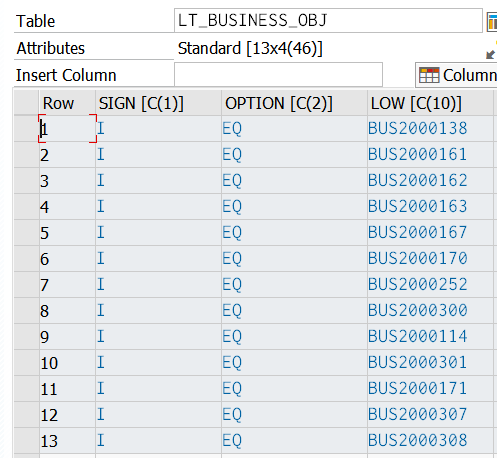The height and width of the screenshot is (458, 497).
Task: Click the LOW value BUS2000252
Action: tap(417, 284)
